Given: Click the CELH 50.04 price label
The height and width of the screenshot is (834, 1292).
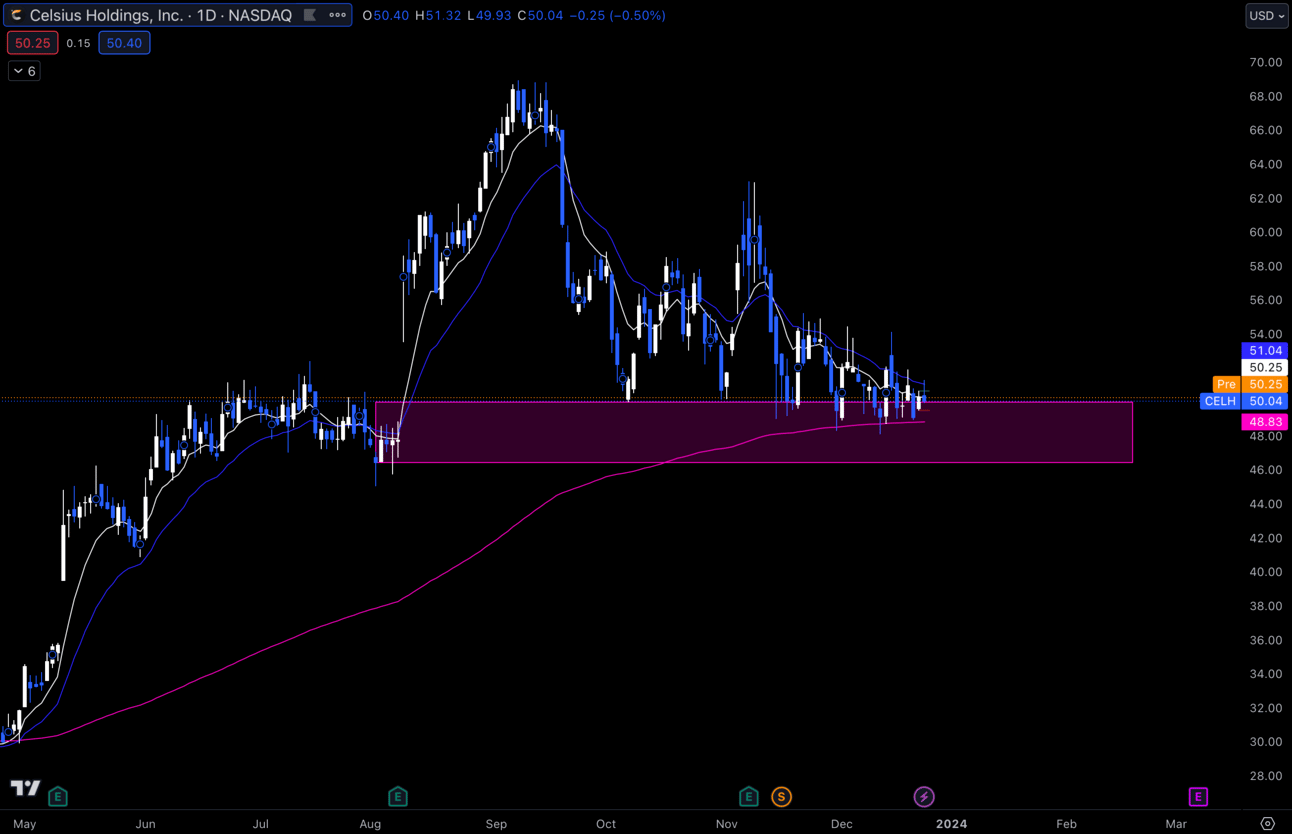Looking at the screenshot, I should coord(1244,401).
